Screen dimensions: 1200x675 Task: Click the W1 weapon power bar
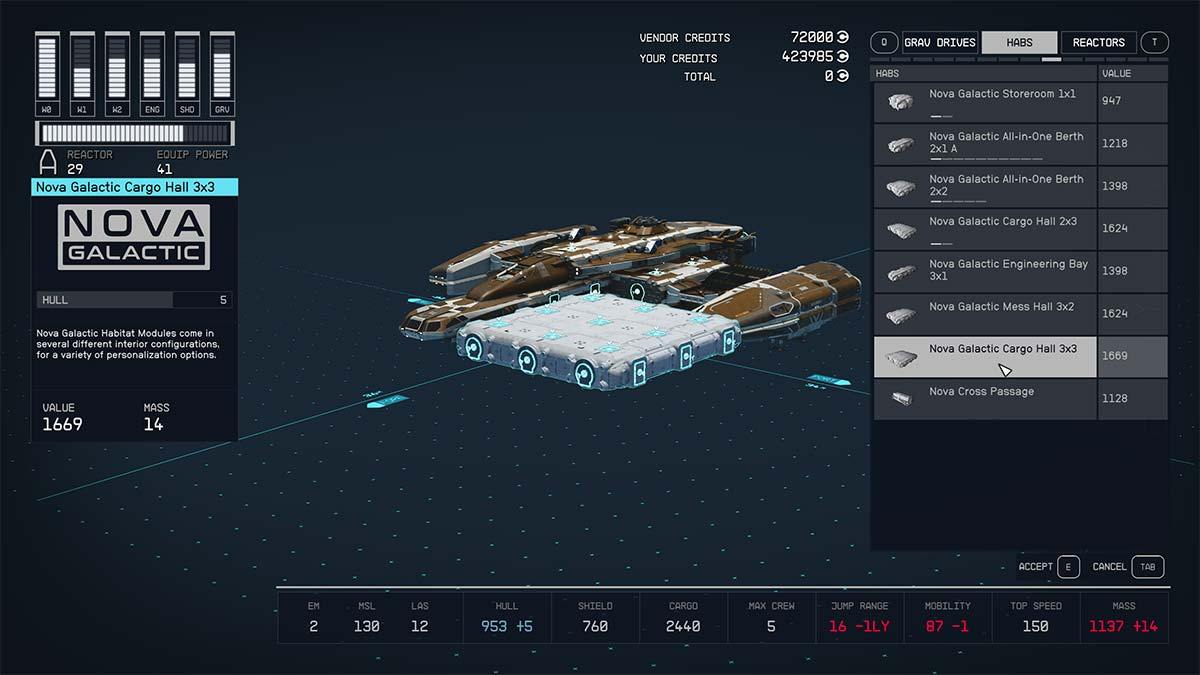82,74
